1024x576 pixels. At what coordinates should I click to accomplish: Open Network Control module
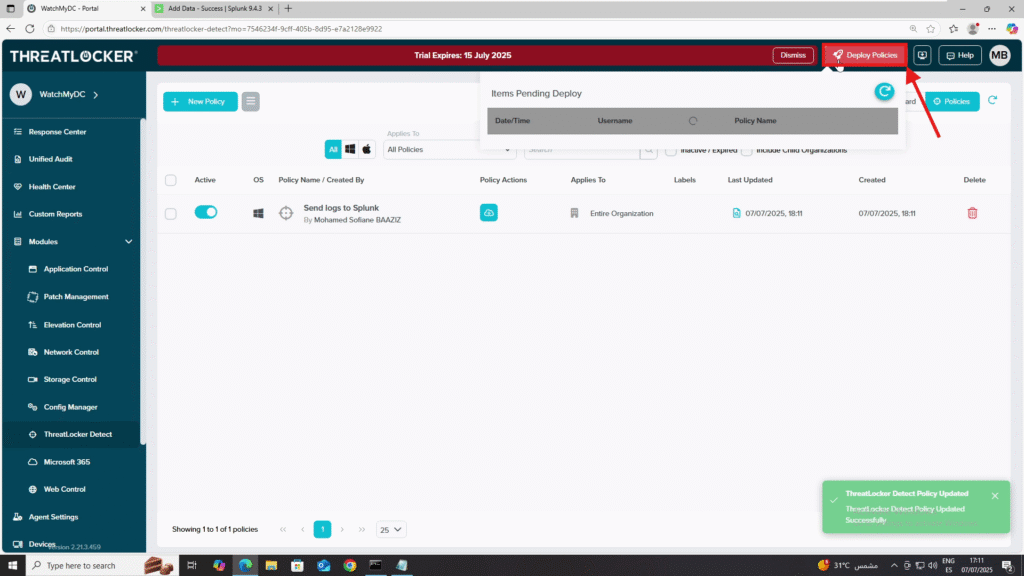[x=71, y=352]
